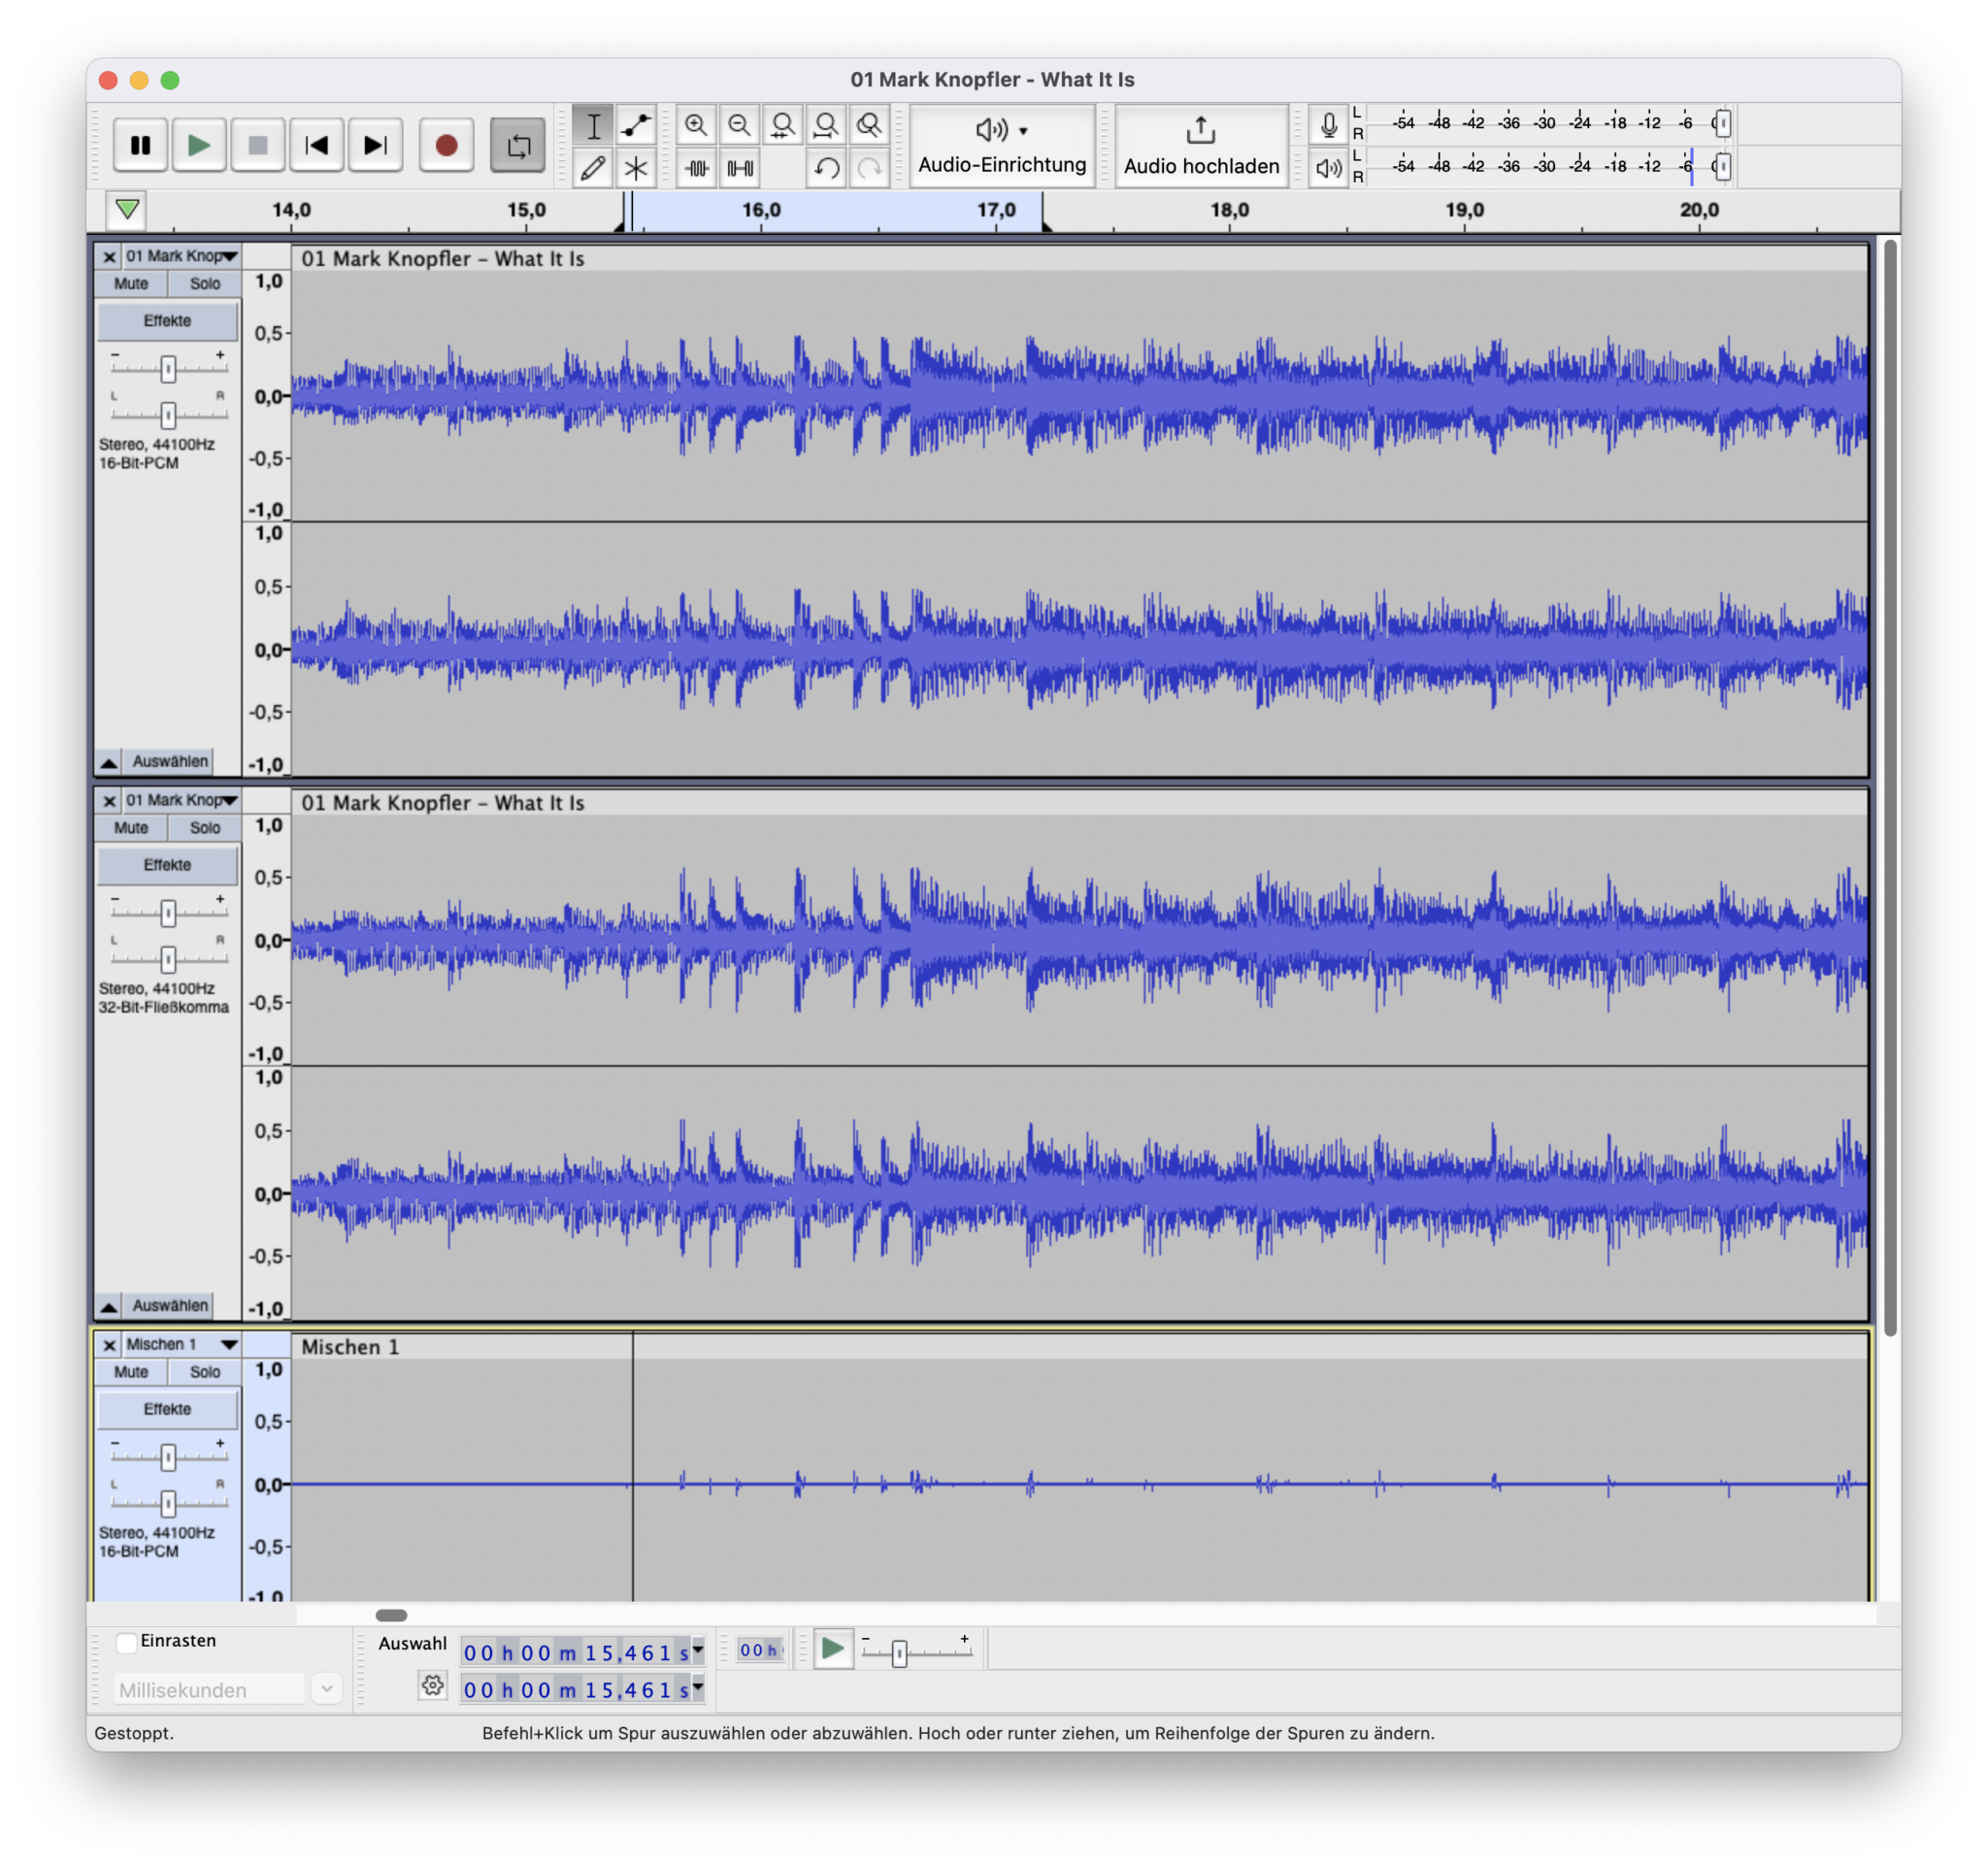Select the Multi-tool asterisk icon
This screenshot has height=1866, width=1988.
636,168
